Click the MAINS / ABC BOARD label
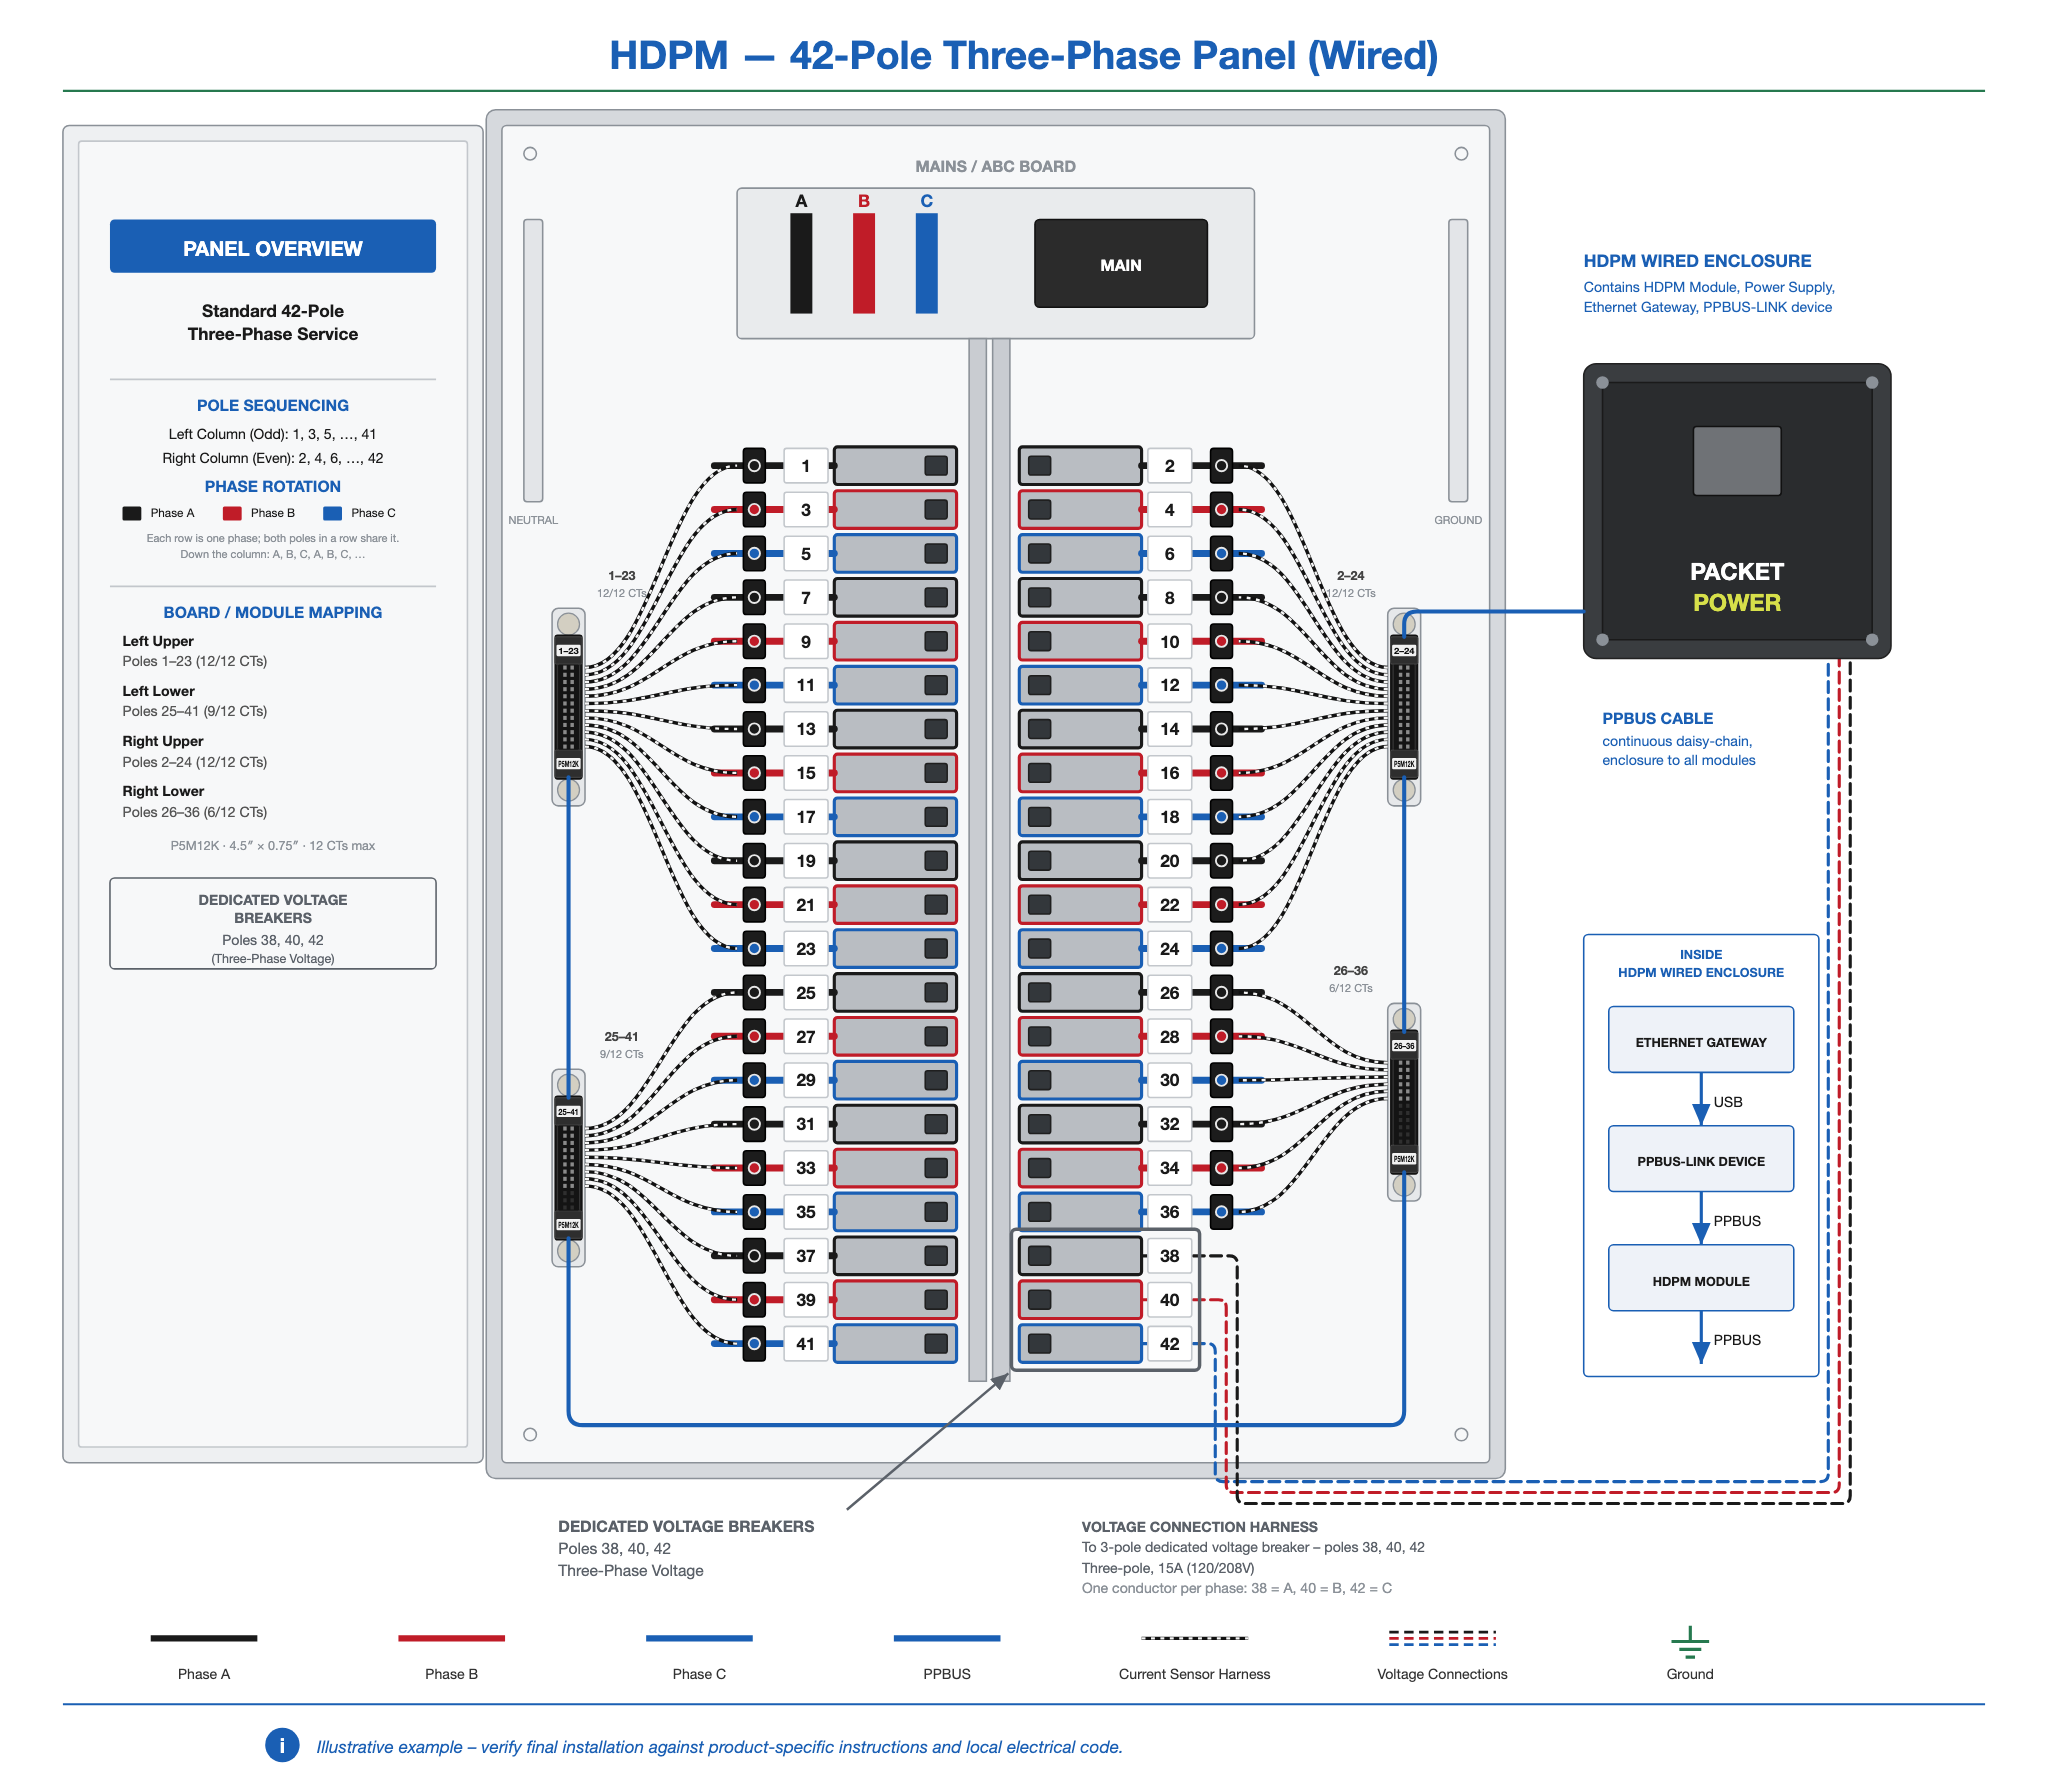The image size is (2048, 1792). pos(995,166)
